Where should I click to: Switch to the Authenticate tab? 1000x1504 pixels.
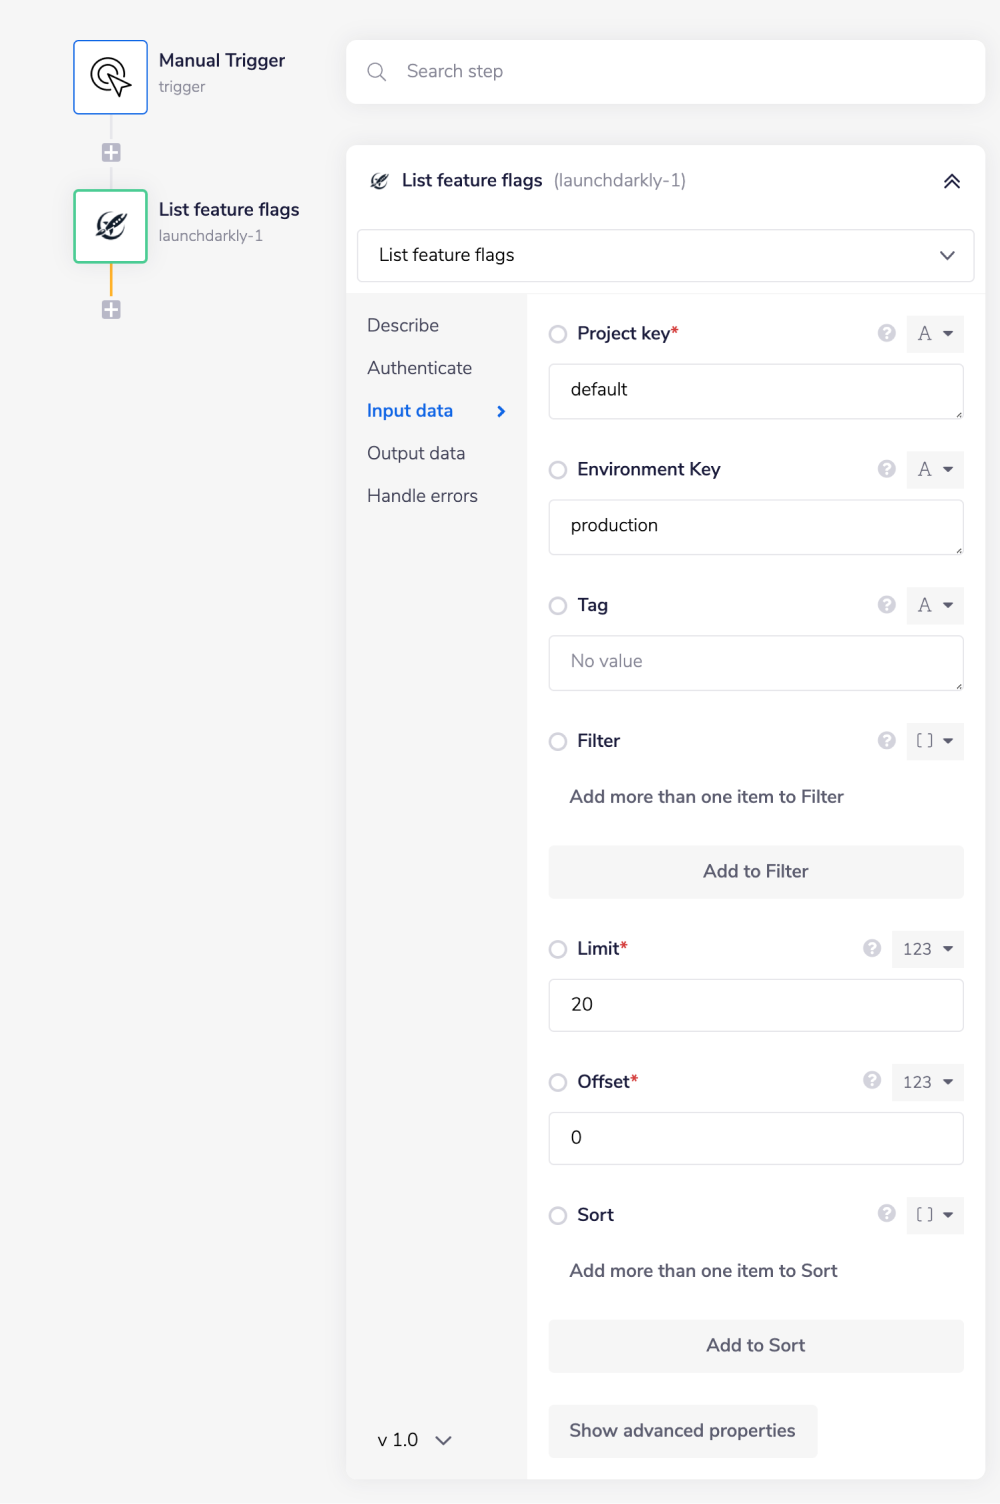click(x=419, y=367)
